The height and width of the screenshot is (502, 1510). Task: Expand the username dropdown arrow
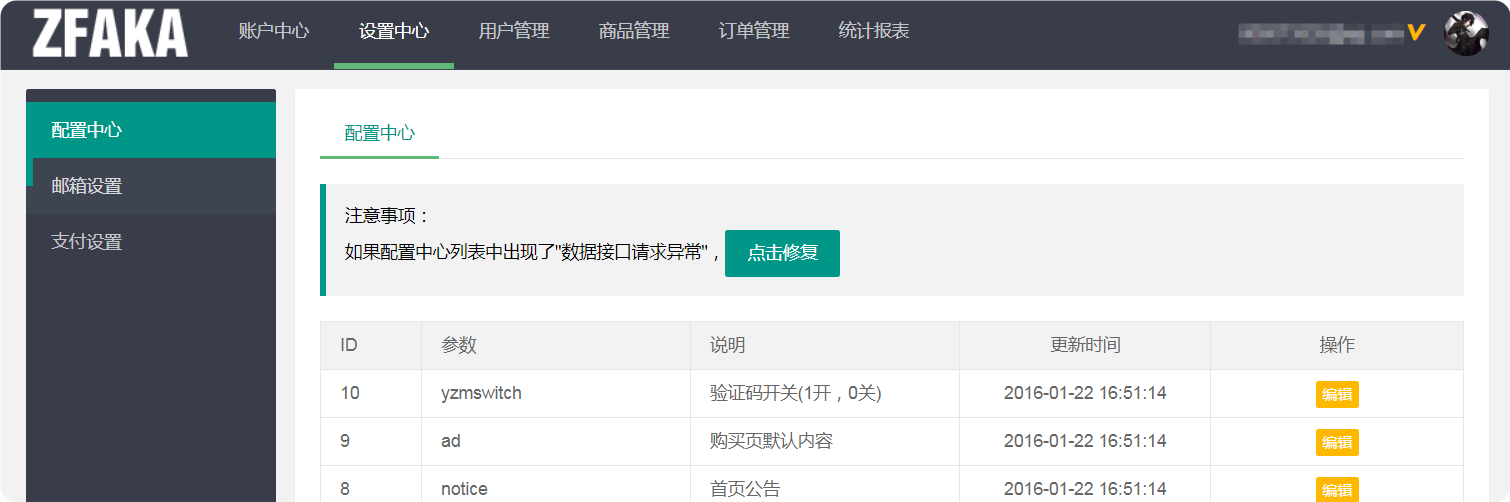tap(1415, 33)
